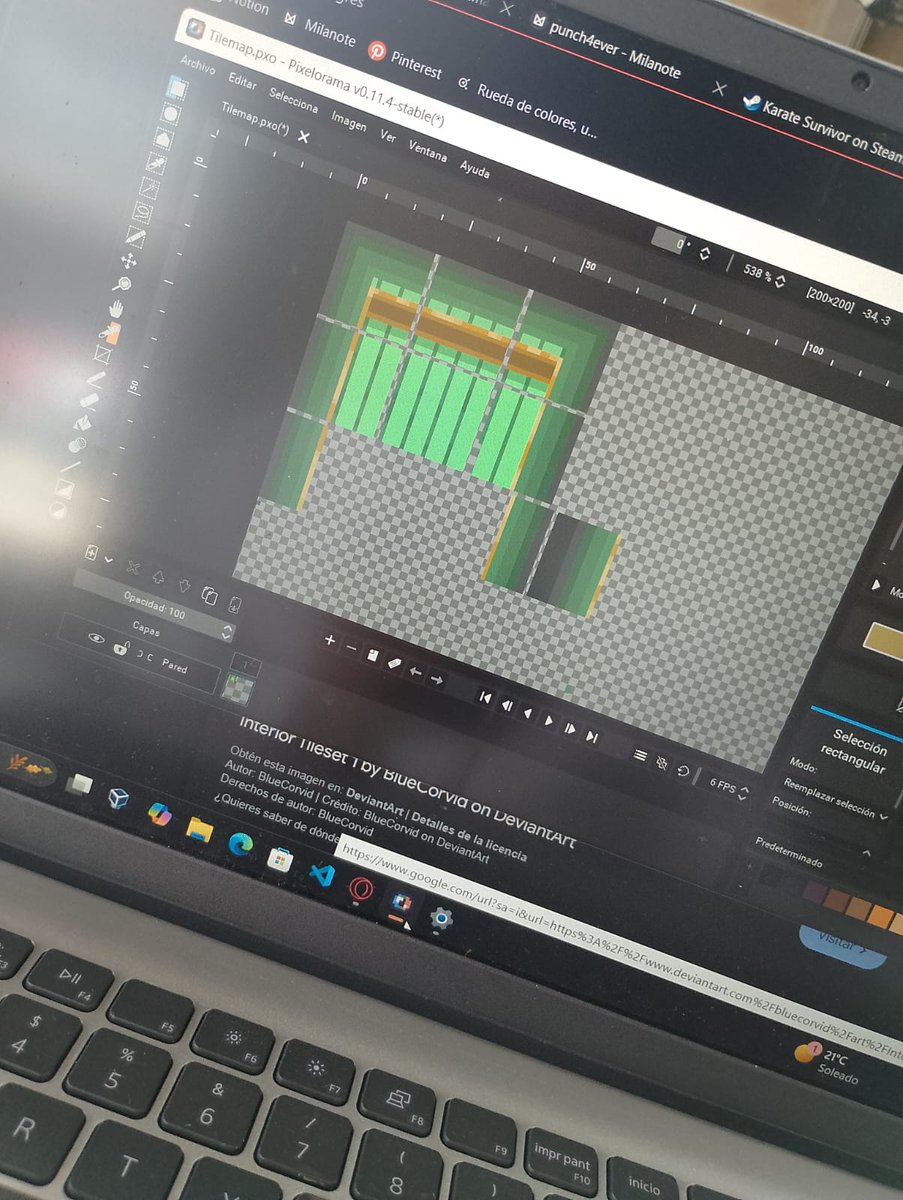Open the DeviantArt source link

click(377, 799)
